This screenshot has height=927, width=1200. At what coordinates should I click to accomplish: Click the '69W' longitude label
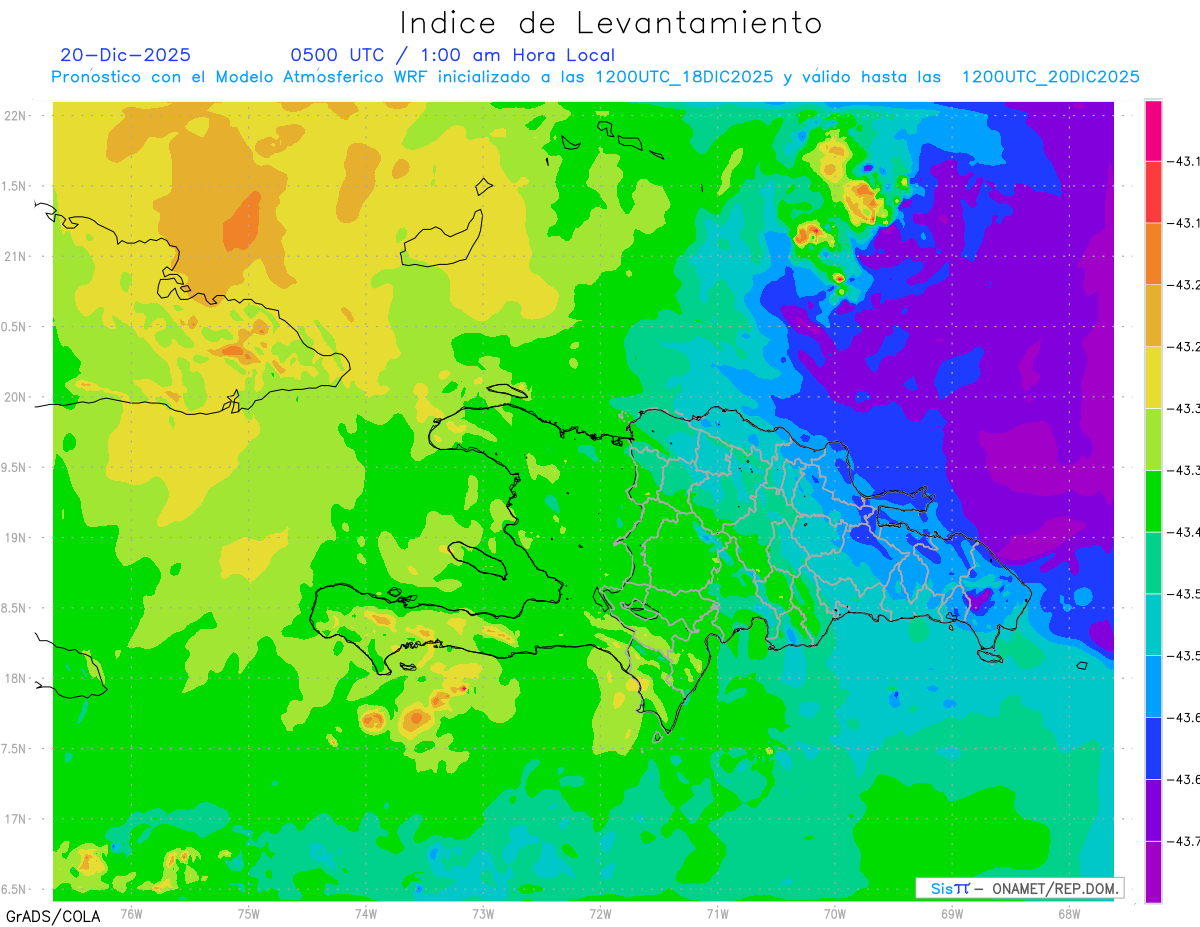951,914
